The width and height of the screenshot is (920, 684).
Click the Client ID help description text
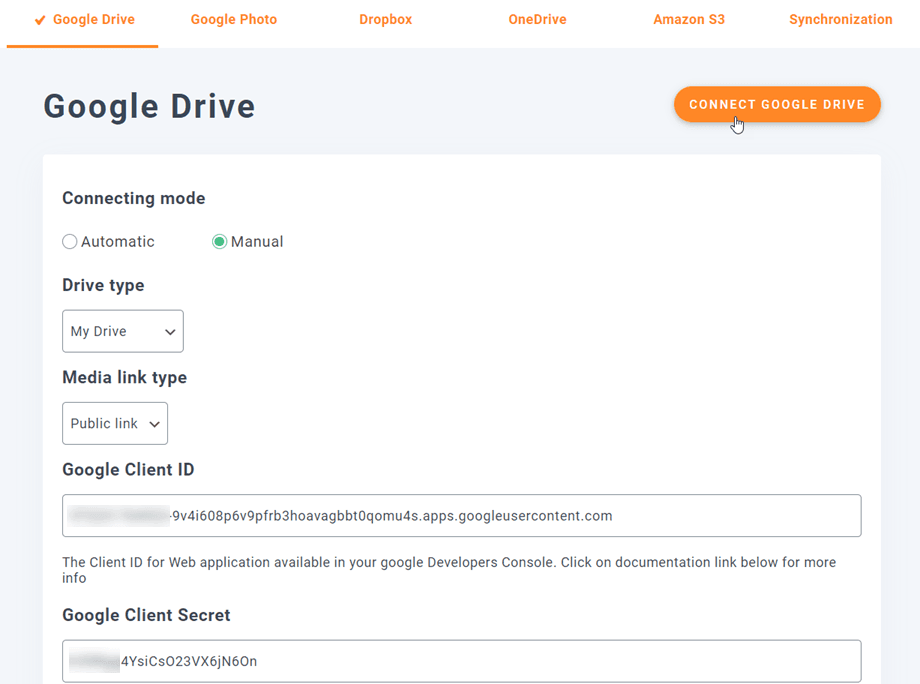click(x=448, y=570)
